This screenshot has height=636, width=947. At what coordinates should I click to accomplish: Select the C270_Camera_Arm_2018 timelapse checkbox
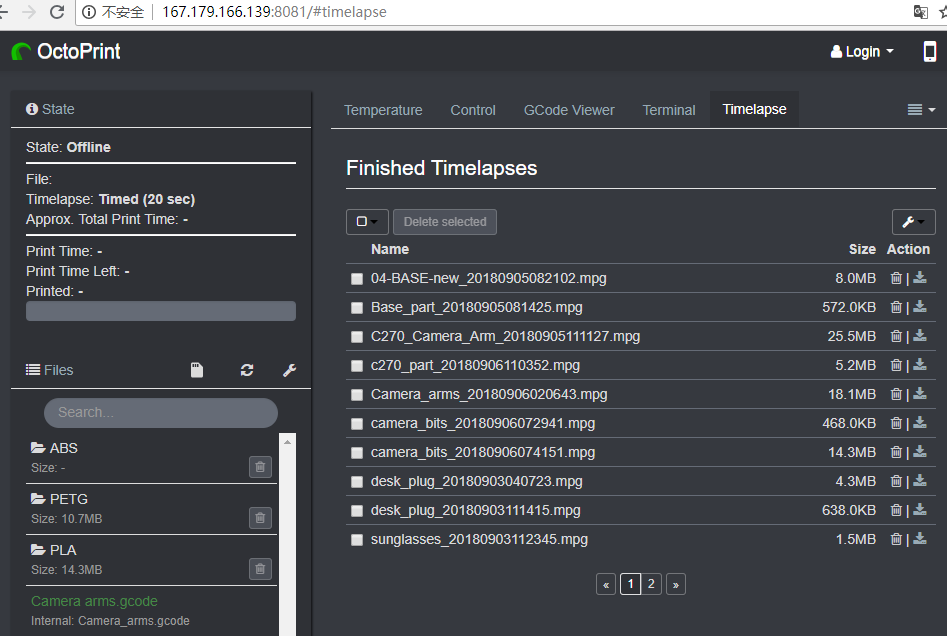(x=357, y=336)
